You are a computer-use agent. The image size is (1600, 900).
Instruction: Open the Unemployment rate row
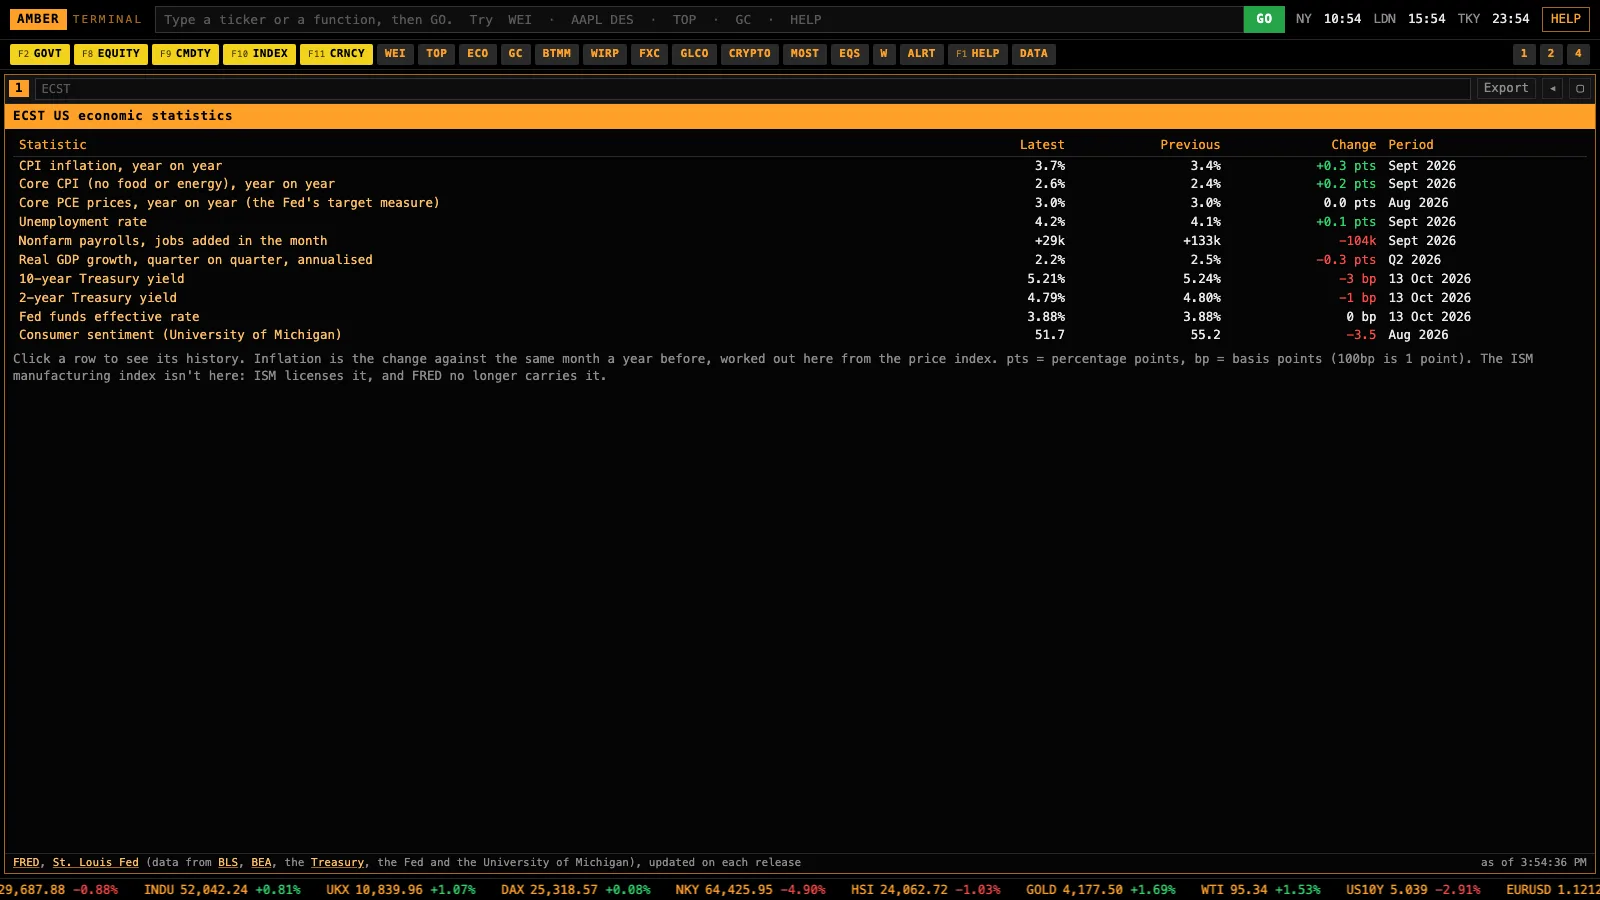(800, 222)
